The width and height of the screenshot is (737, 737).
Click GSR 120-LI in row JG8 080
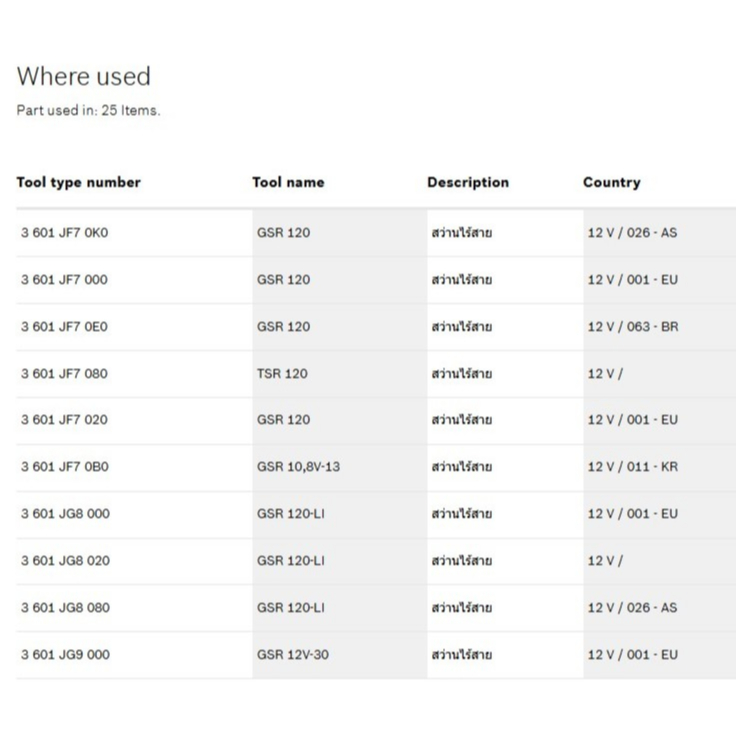pyautogui.click(x=290, y=608)
